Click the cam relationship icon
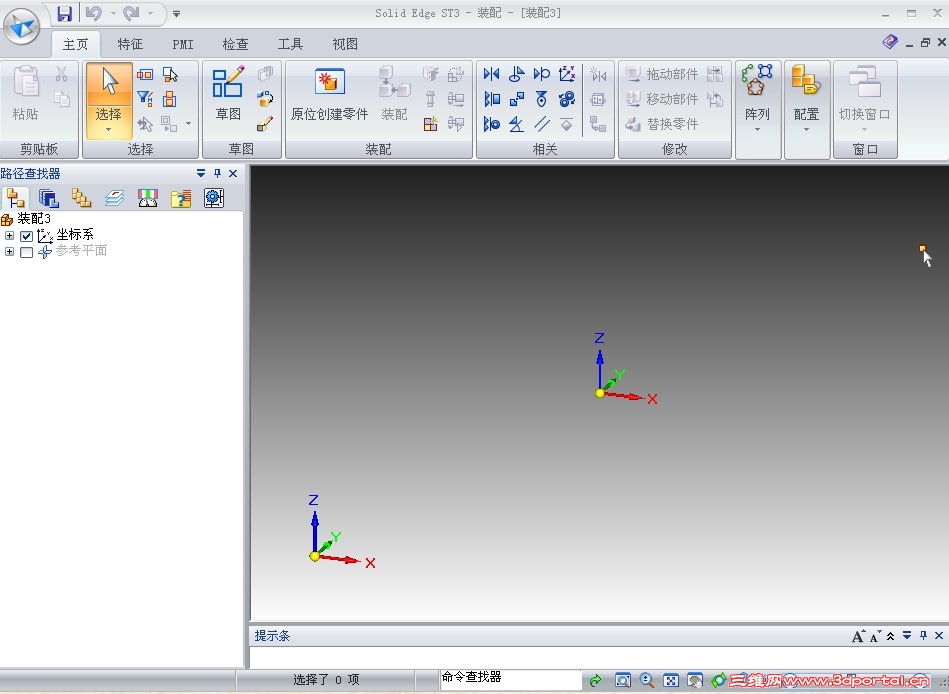Image resolution: width=949 pixels, height=694 pixels. click(542, 99)
